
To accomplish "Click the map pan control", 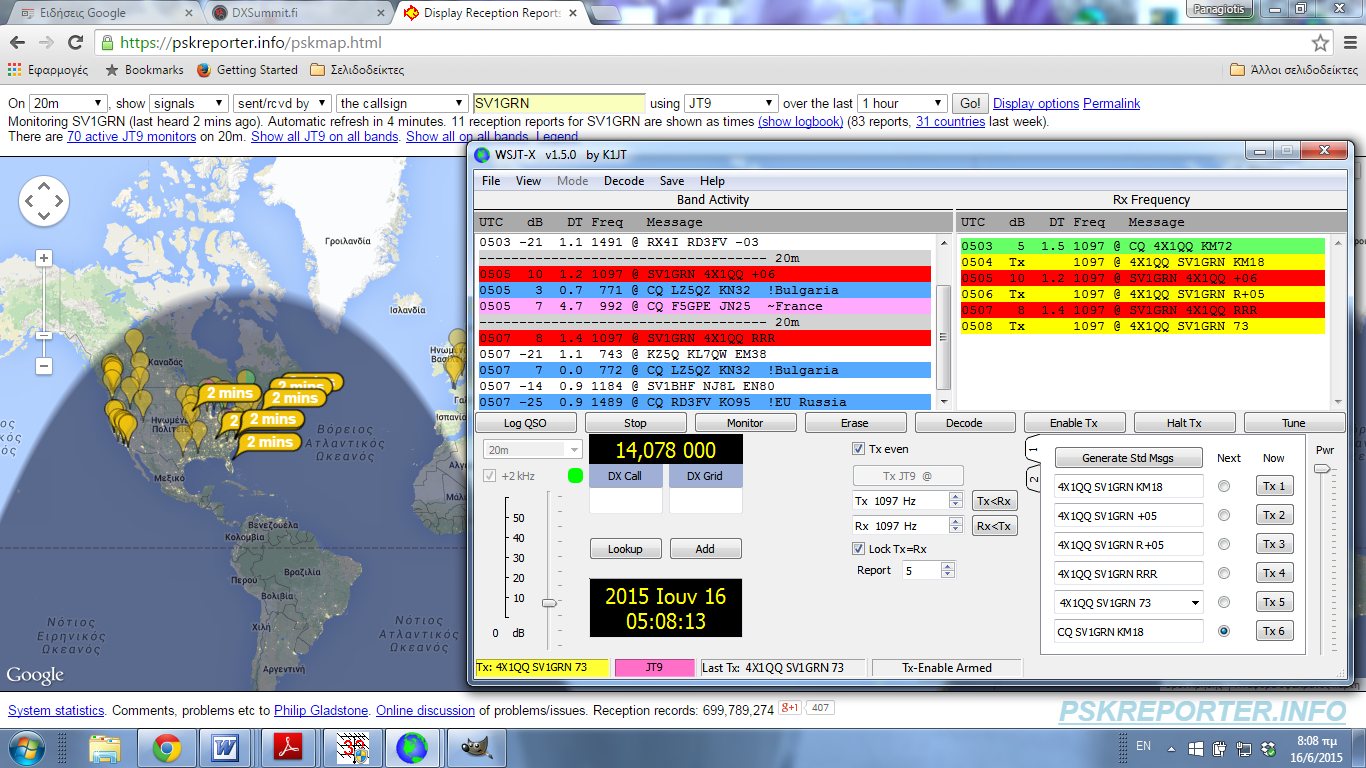I will click(44, 201).
